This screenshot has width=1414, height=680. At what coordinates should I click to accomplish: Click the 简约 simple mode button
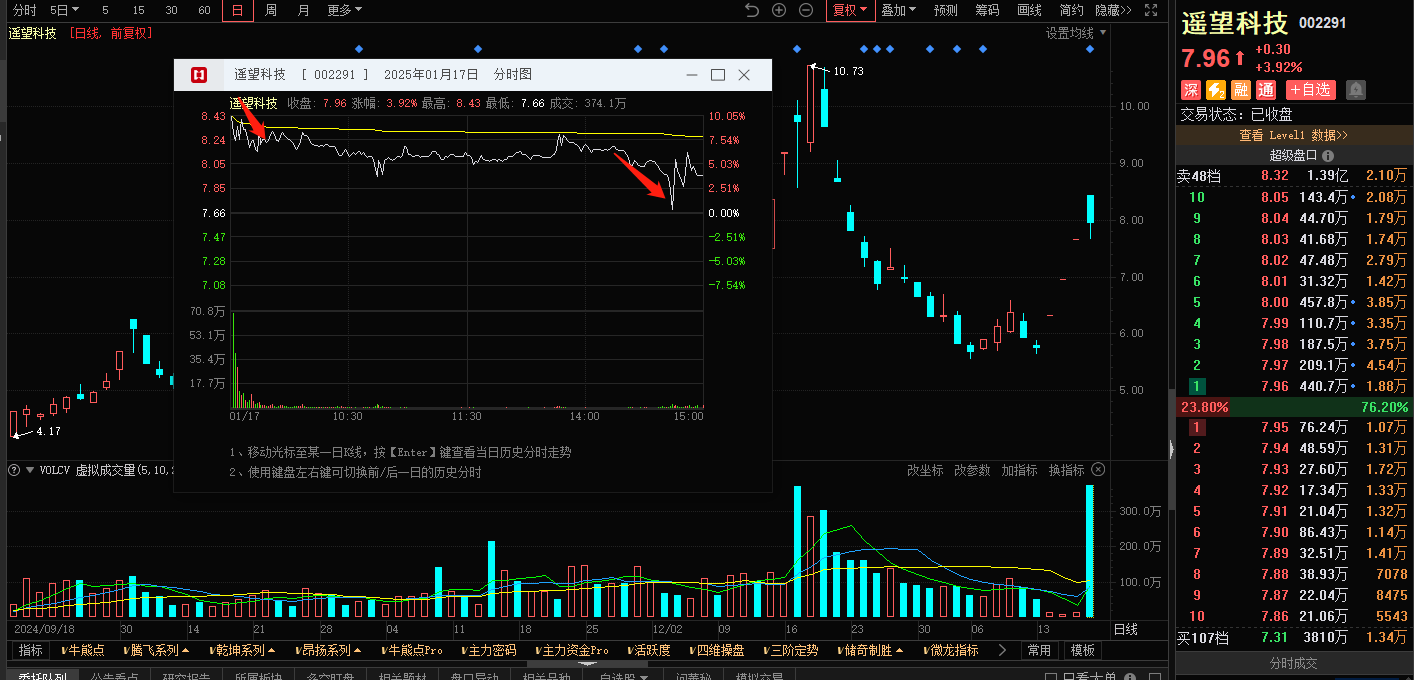(x=1071, y=10)
